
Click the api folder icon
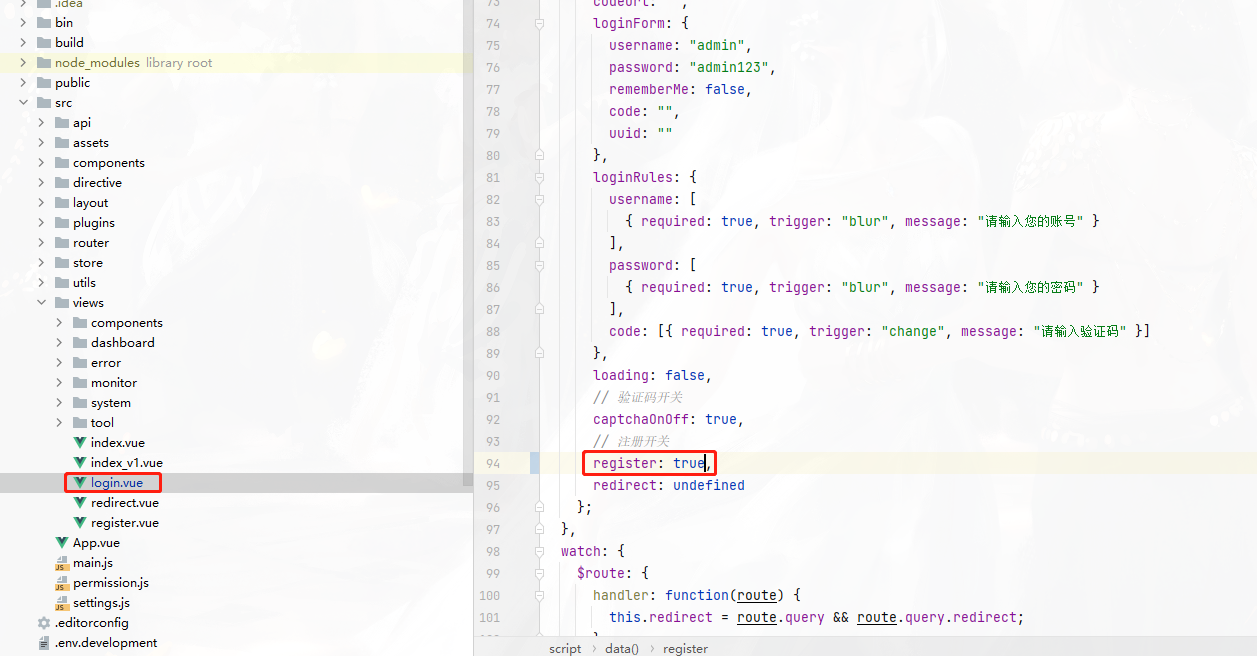(62, 123)
